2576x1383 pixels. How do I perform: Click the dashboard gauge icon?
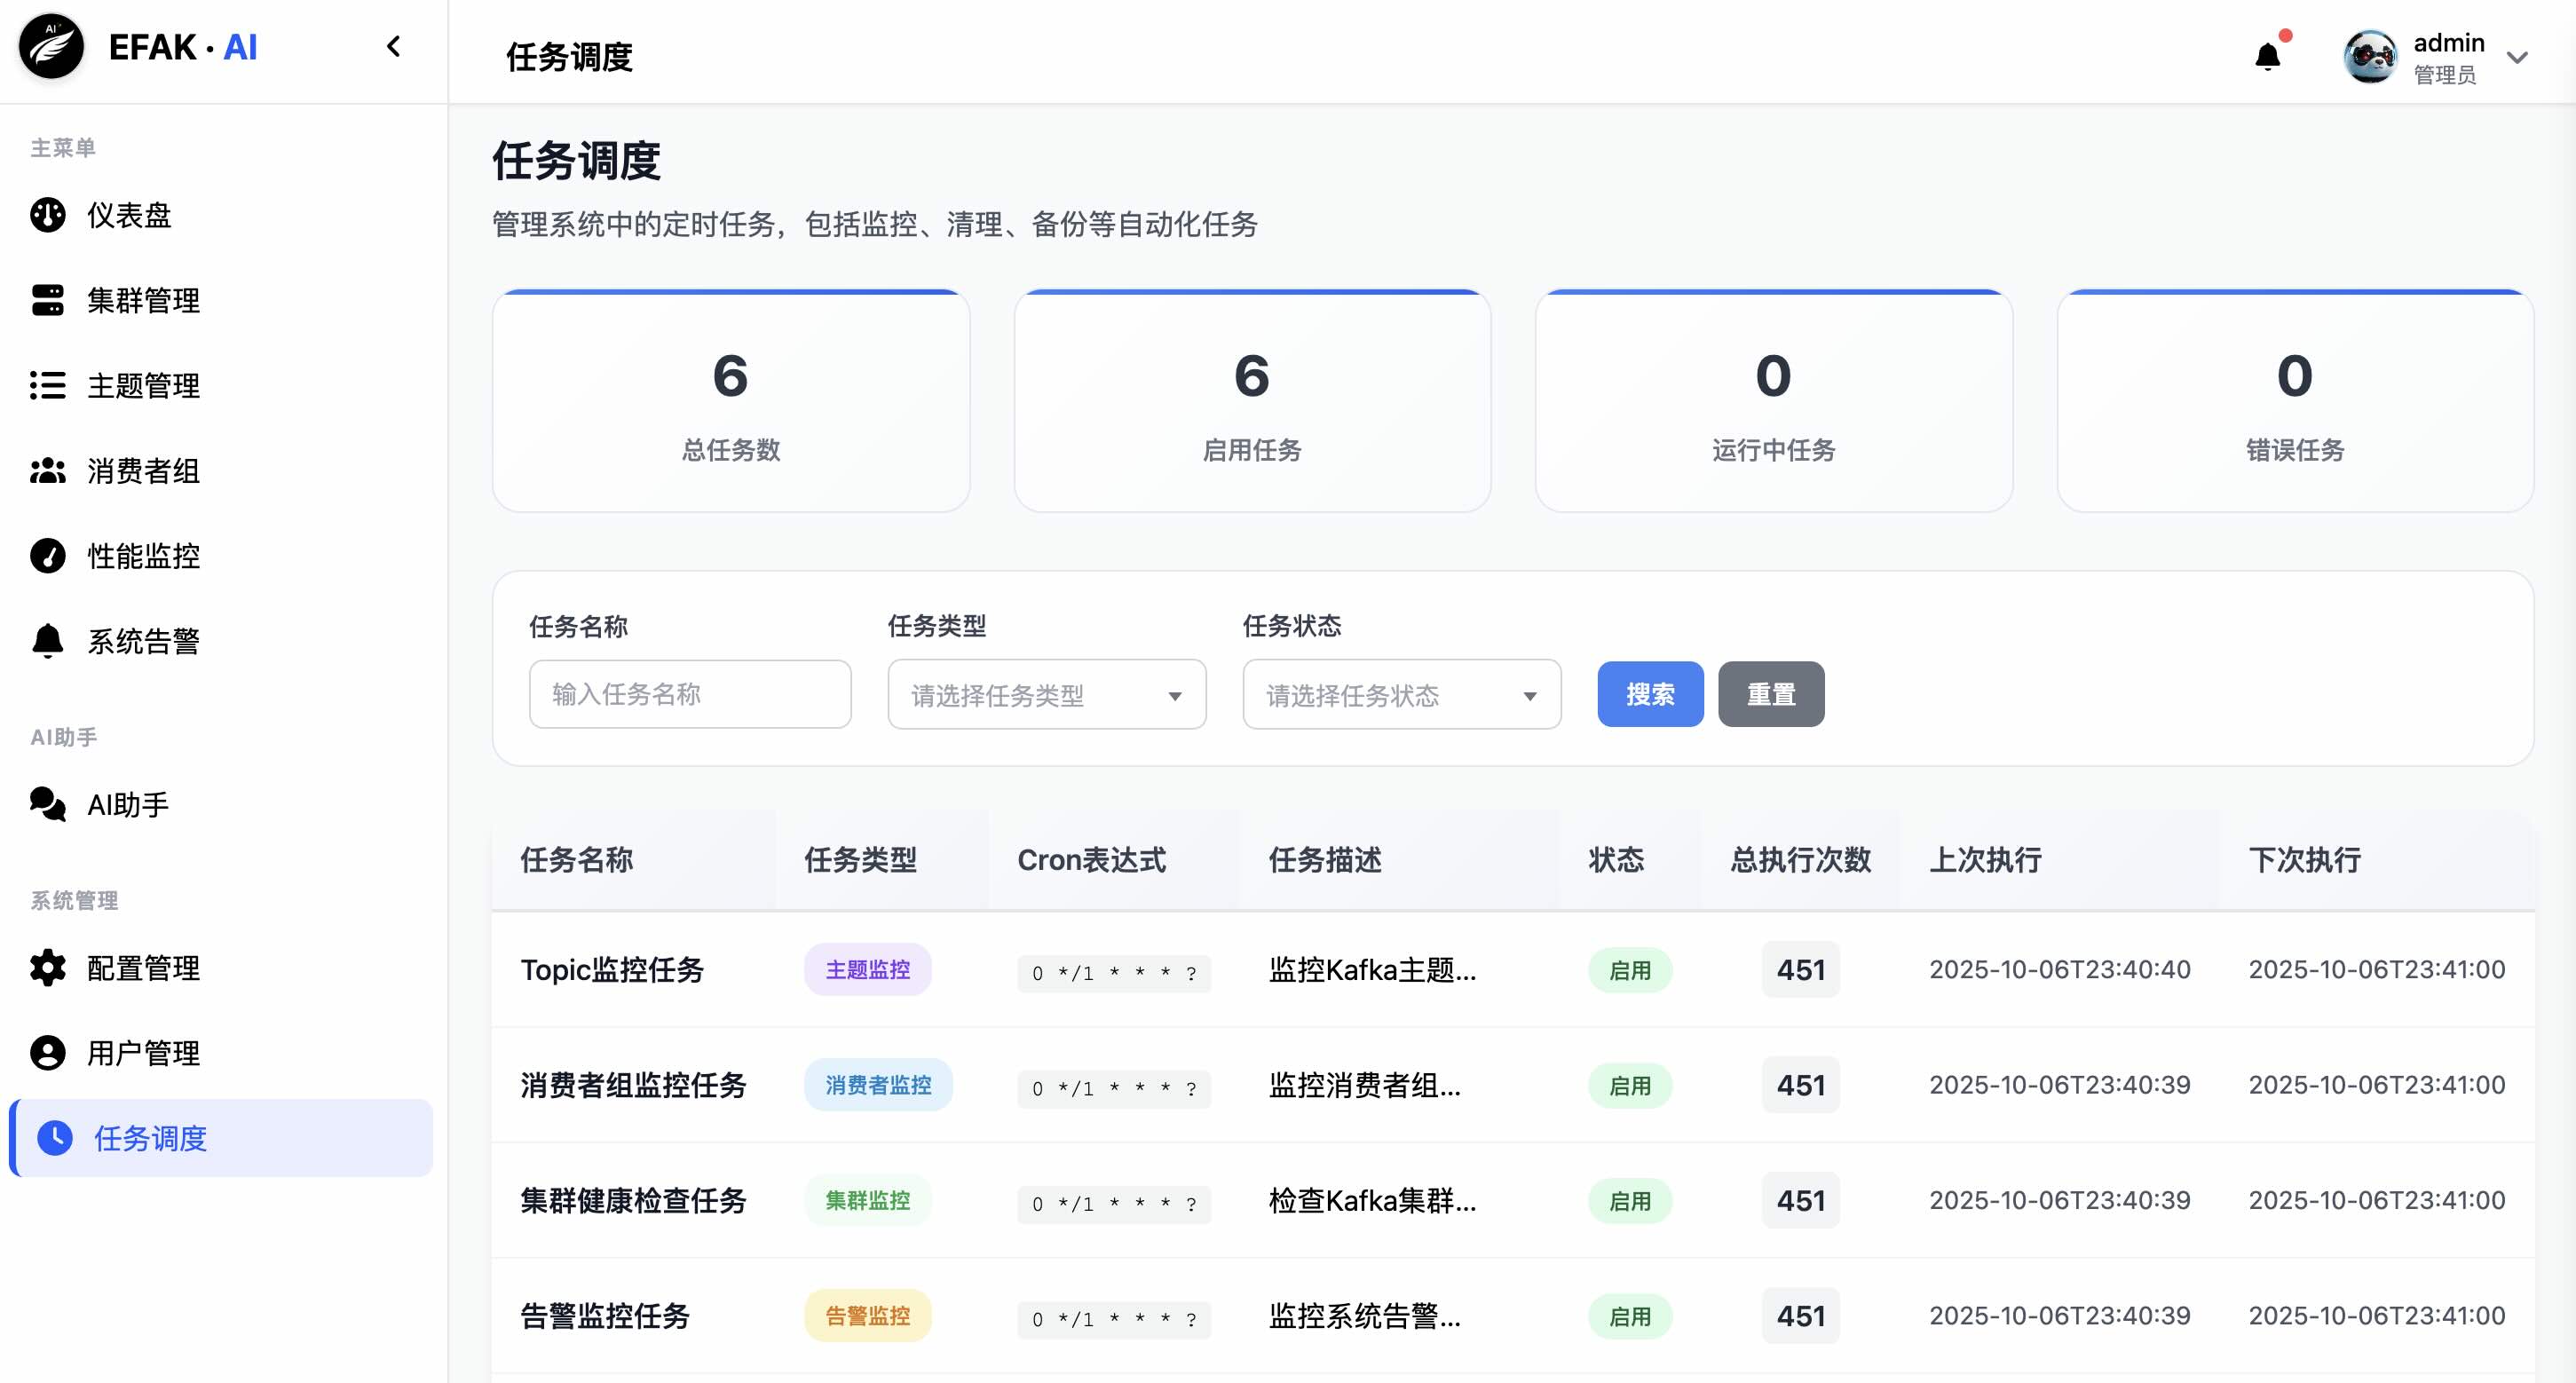pyautogui.click(x=47, y=215)
